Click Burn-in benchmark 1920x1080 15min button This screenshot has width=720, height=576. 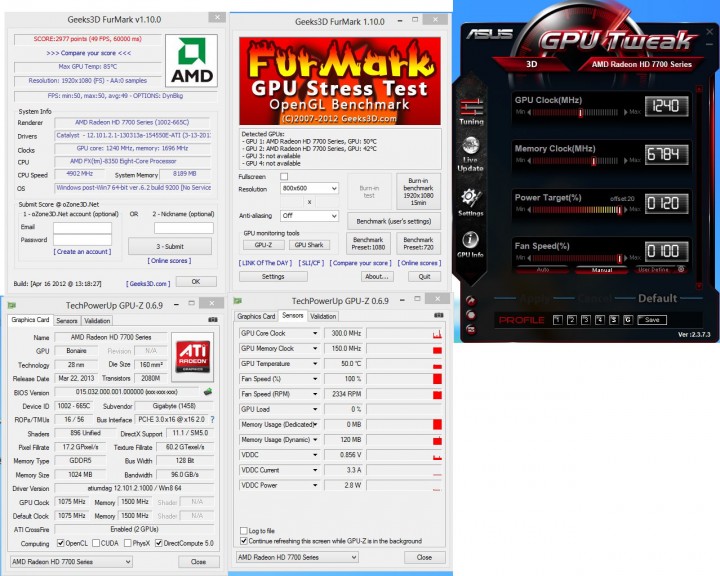(x=418, y=192)
